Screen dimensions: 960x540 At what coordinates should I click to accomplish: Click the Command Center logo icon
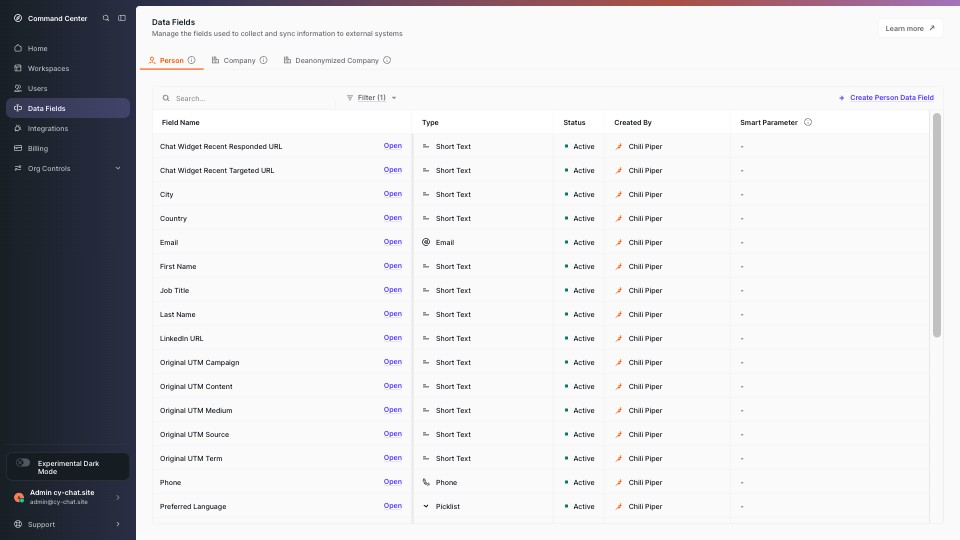18,18
